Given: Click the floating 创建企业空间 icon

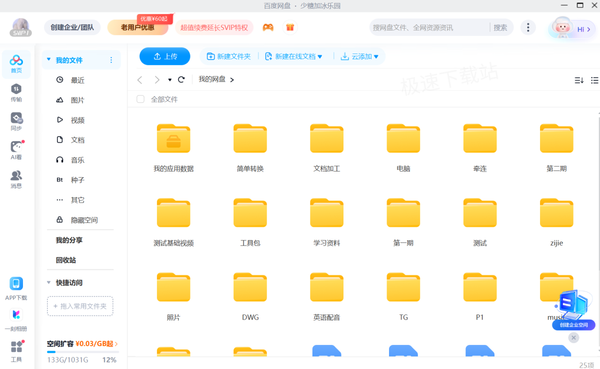Looking at the screenshot, I should pos(573,310).
